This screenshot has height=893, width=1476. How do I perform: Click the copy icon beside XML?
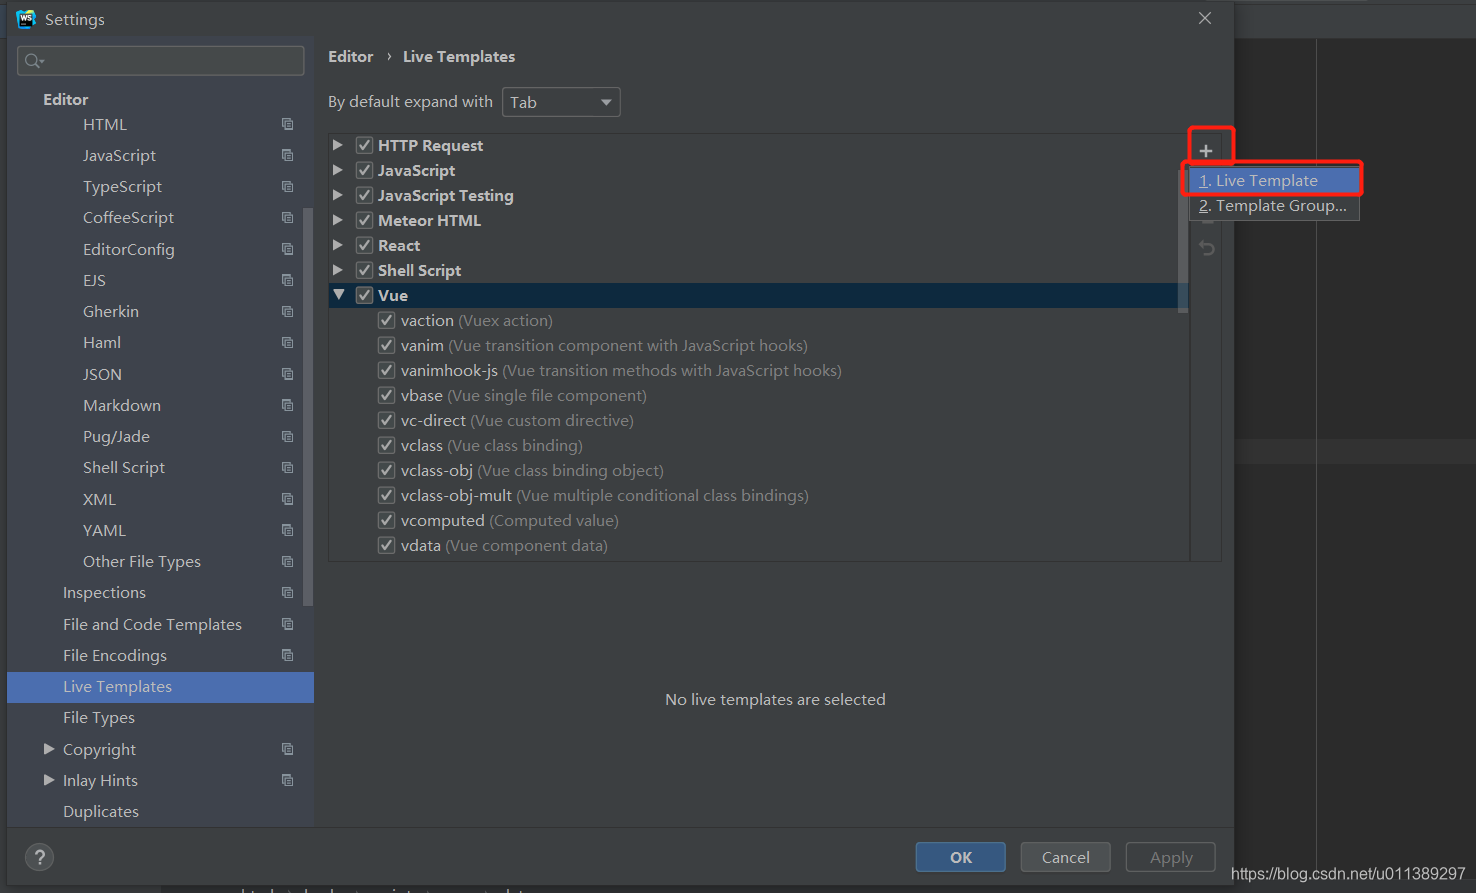click(x=288, y=499)
